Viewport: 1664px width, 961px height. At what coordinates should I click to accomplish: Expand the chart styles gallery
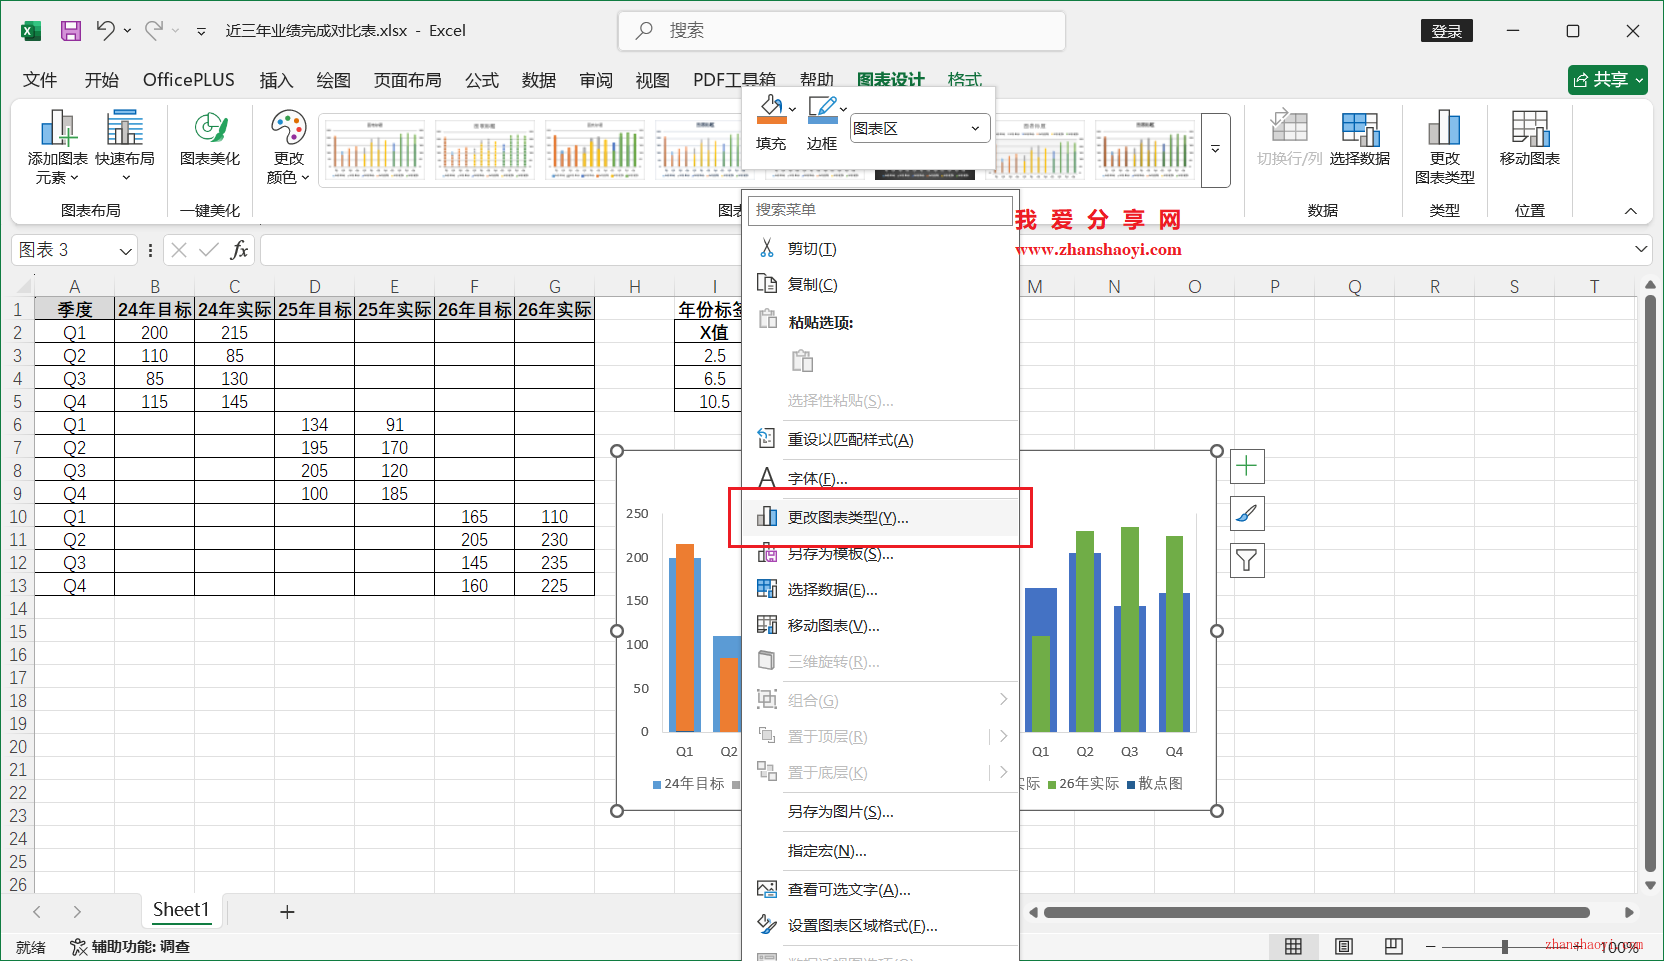(1215, 150)
